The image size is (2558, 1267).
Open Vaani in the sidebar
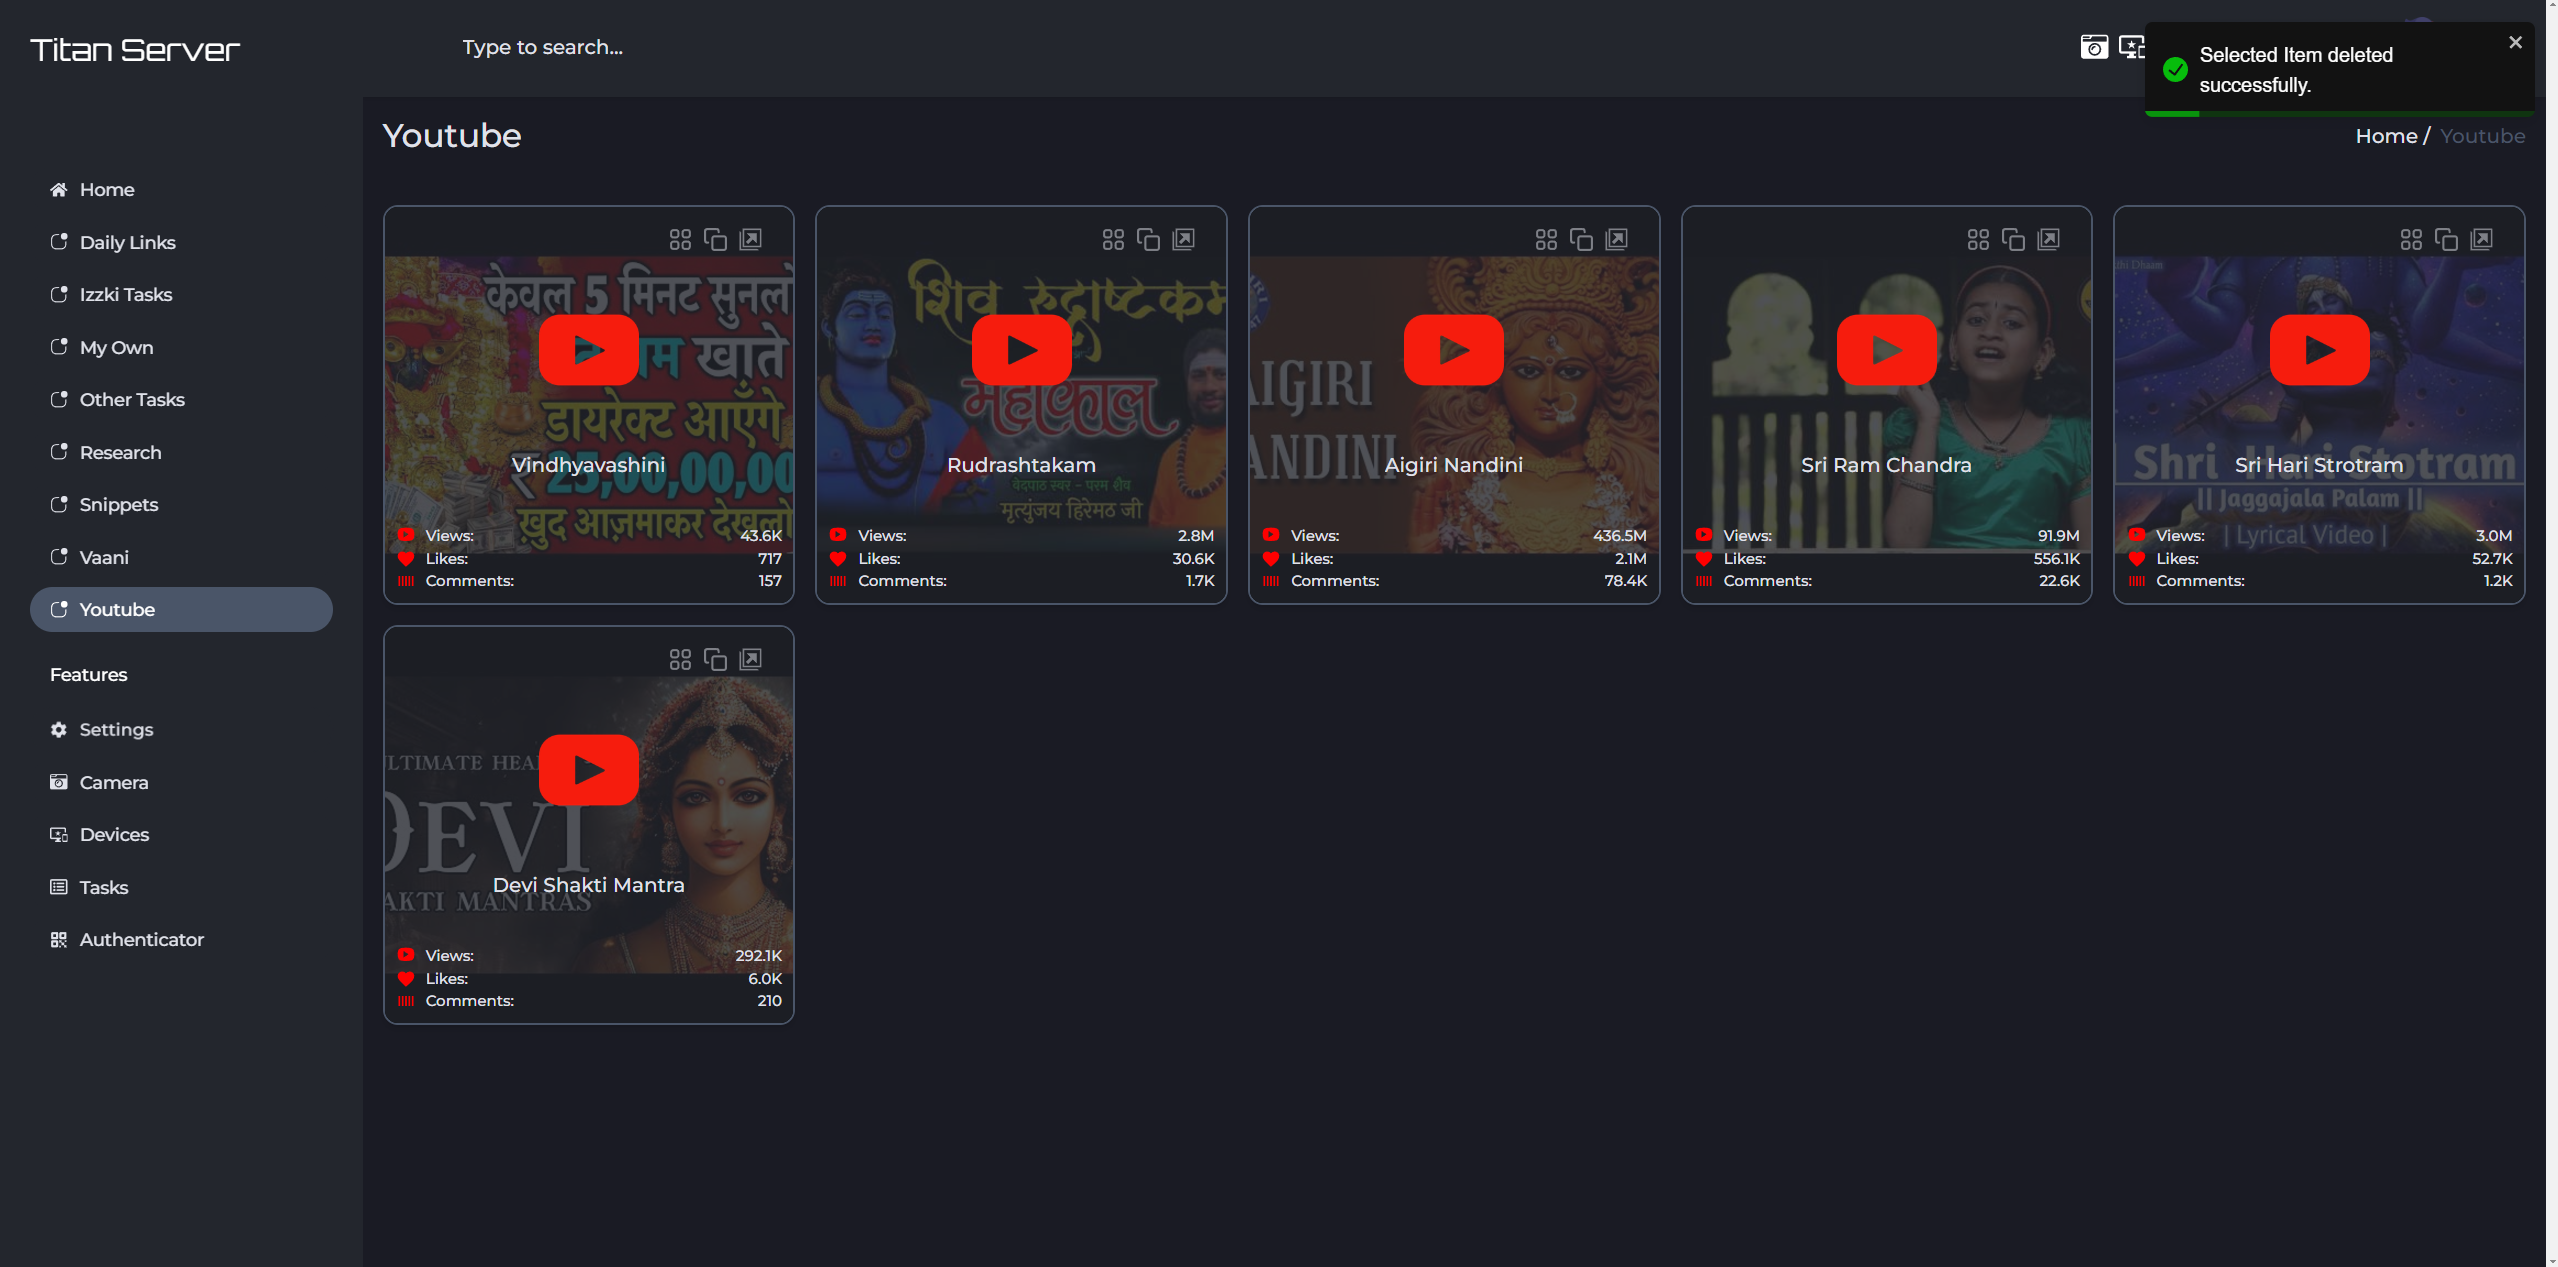click(181, 557)
